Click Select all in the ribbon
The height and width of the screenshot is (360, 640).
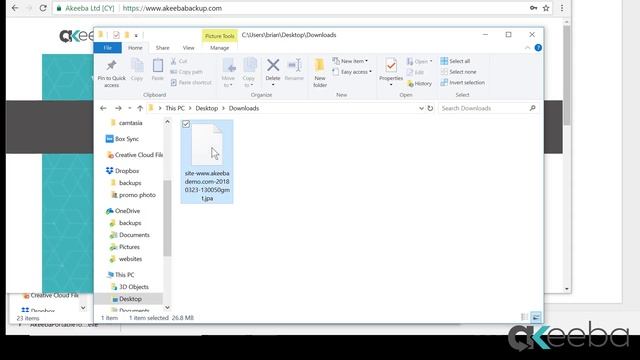[455, 61]
